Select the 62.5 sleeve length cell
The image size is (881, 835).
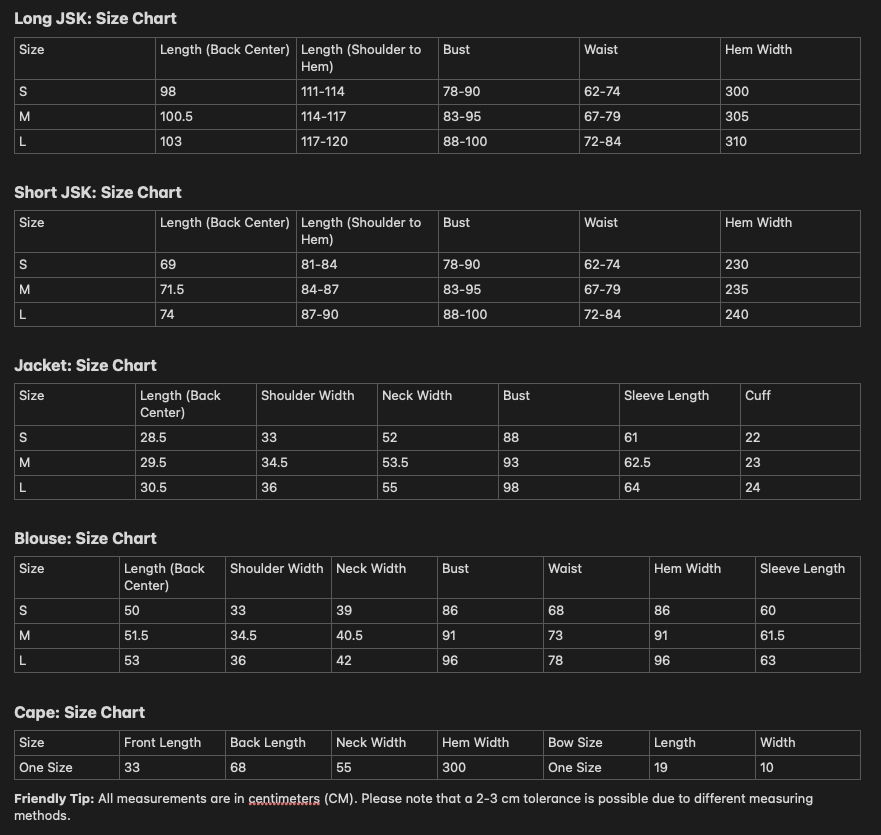(637, 462)
